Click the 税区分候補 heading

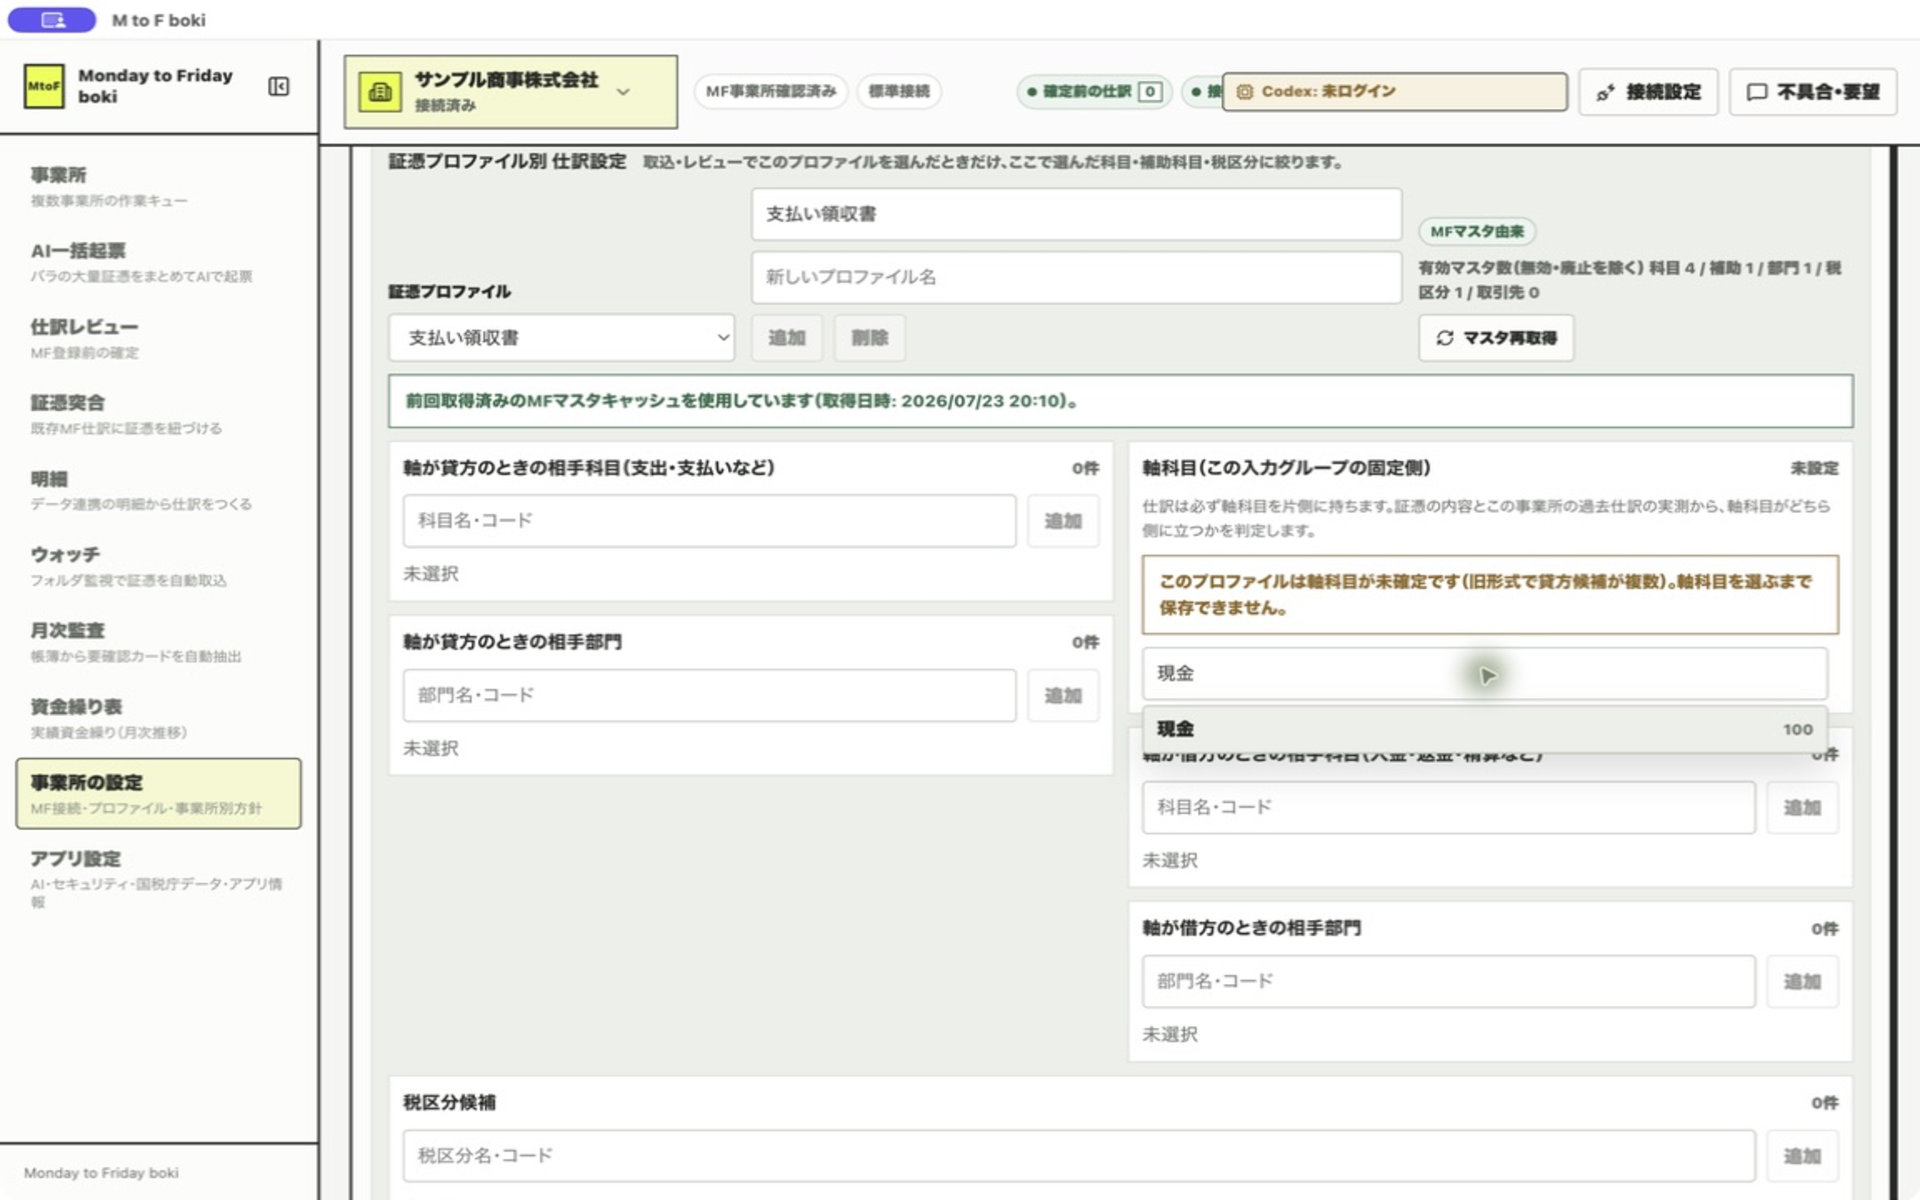pyautogui.click(x=449, y=1103)
